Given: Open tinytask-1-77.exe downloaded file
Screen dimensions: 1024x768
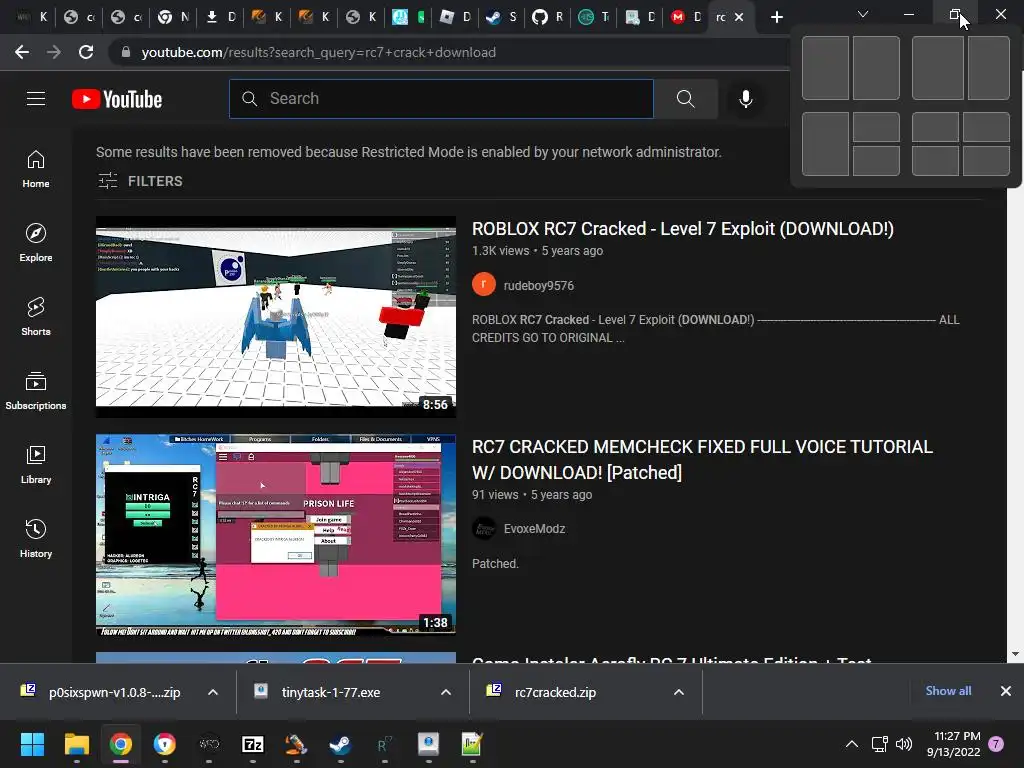Looking at the screenshot, I should point(330,692).
